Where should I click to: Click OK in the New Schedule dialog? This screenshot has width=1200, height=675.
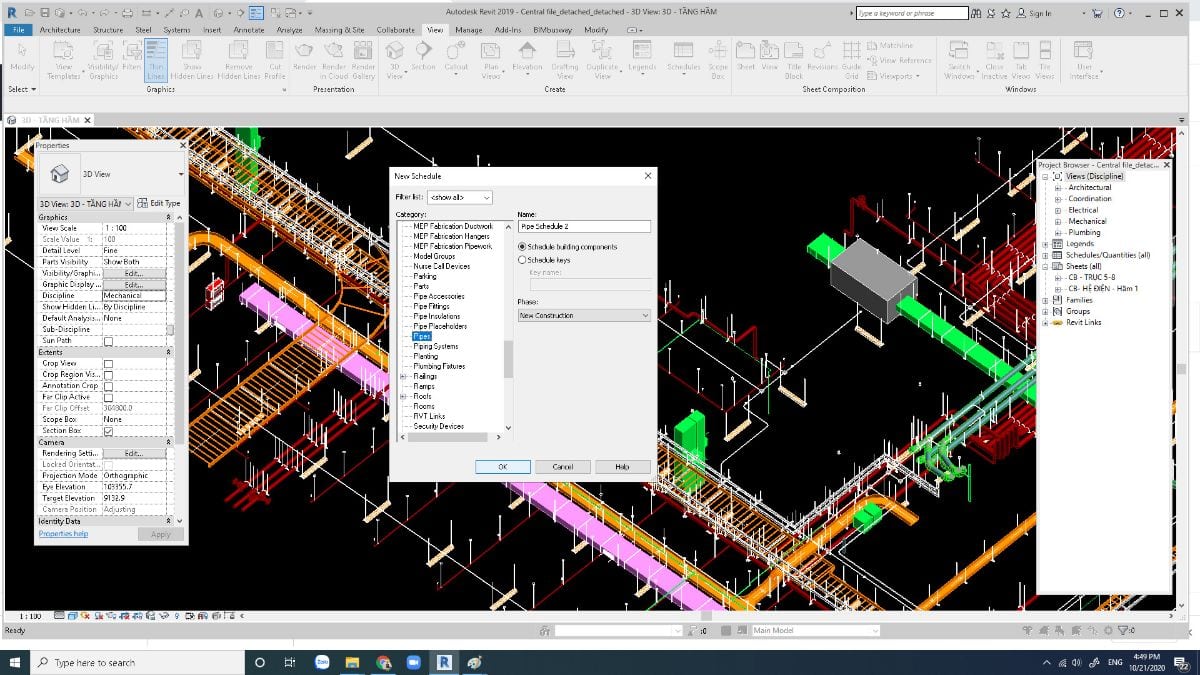503,466
